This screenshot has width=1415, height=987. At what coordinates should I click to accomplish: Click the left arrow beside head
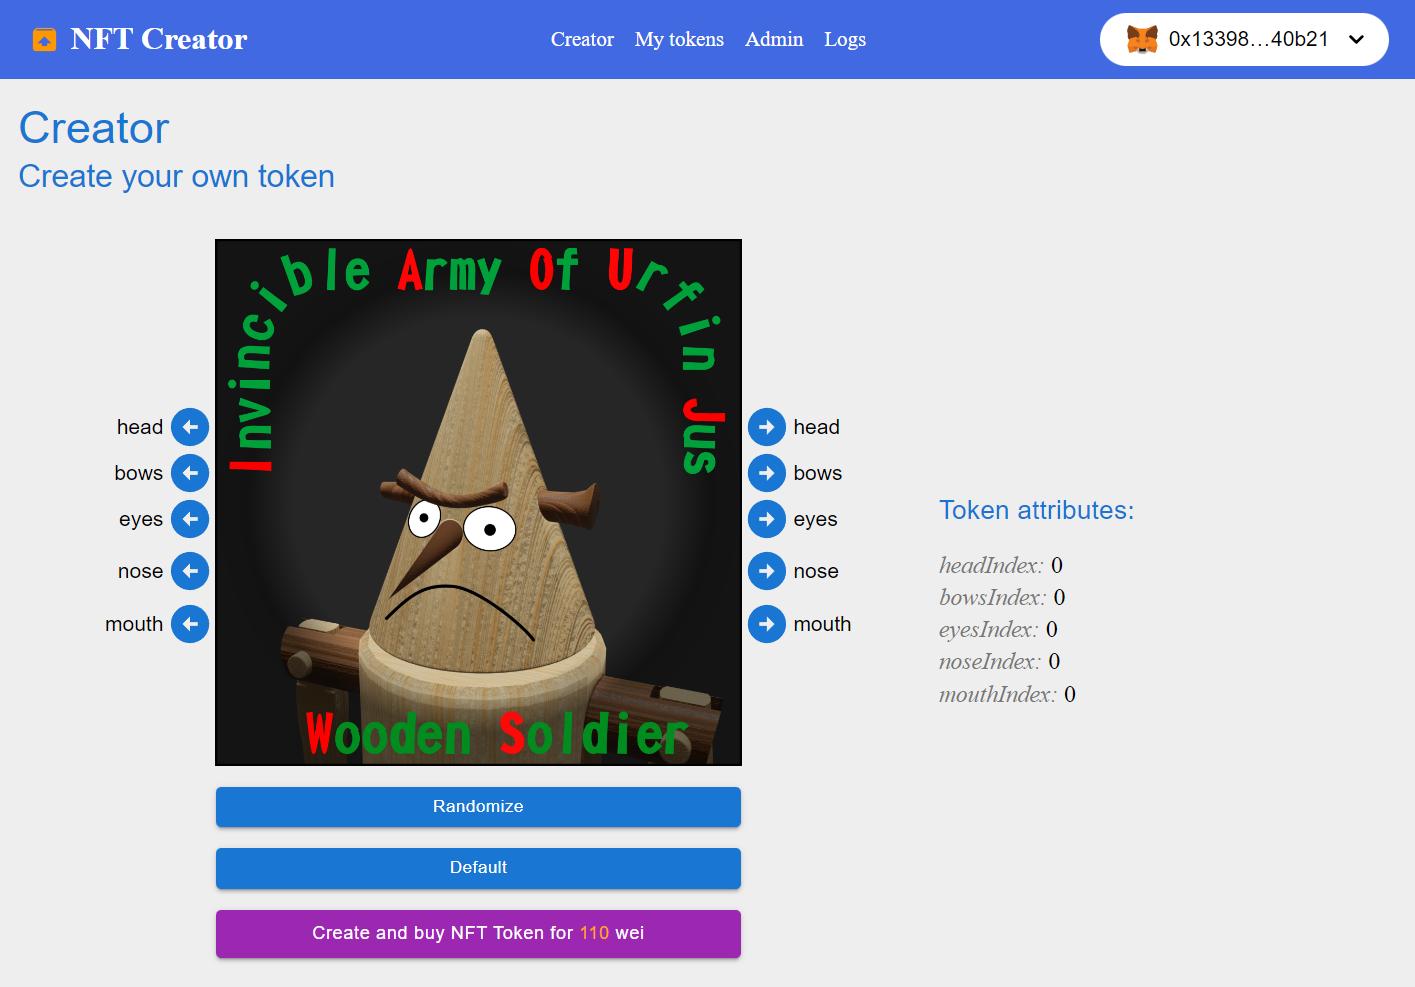(x=189, y=427)
